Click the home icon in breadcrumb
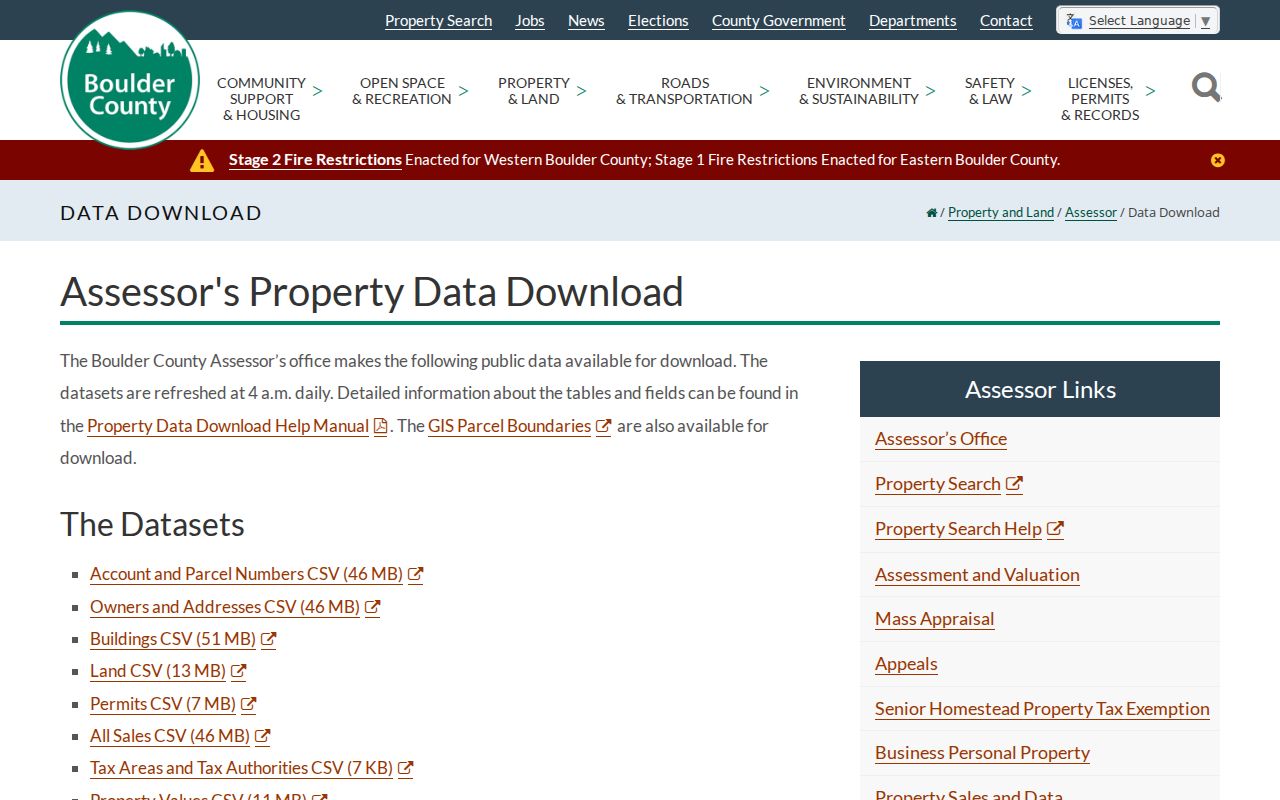The height and width of the screenshot is (800, 1280). [x=932, y=213]
